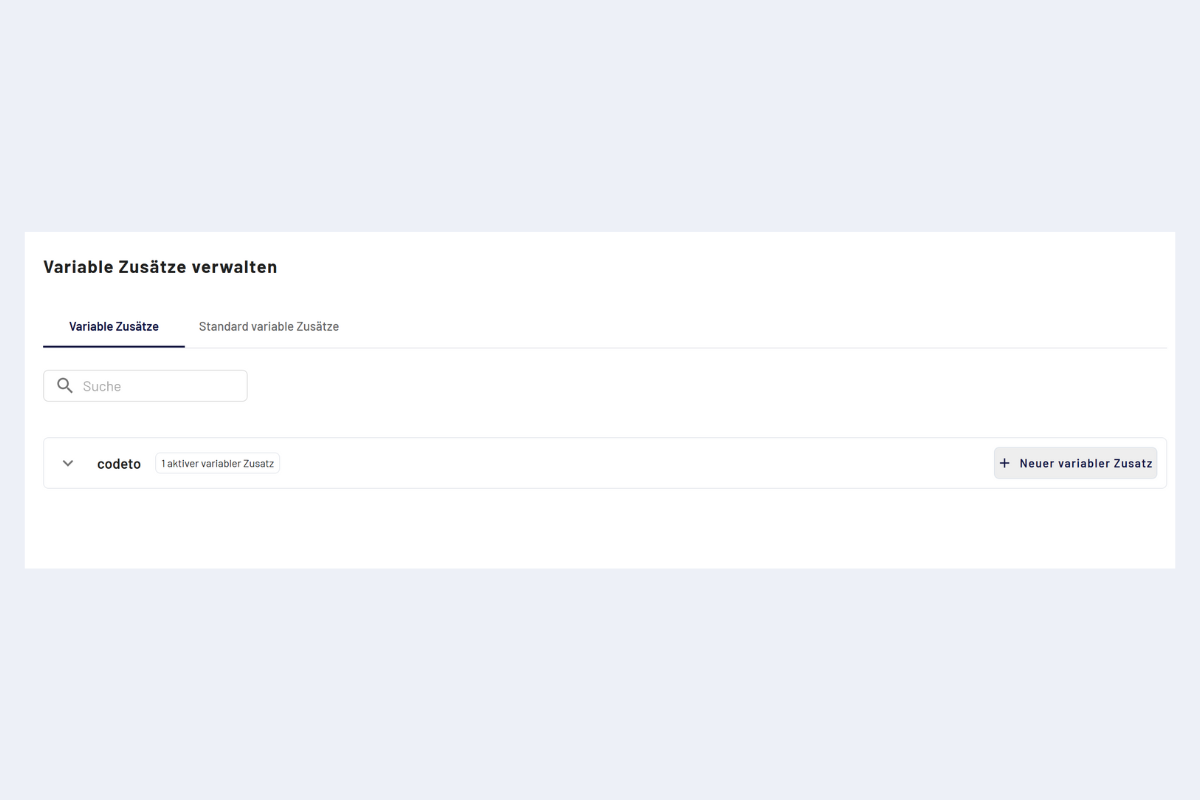This screenshot has width=1200, height=800.
Task: Click the underline beneath the active tab
Action: click(114, 346)
